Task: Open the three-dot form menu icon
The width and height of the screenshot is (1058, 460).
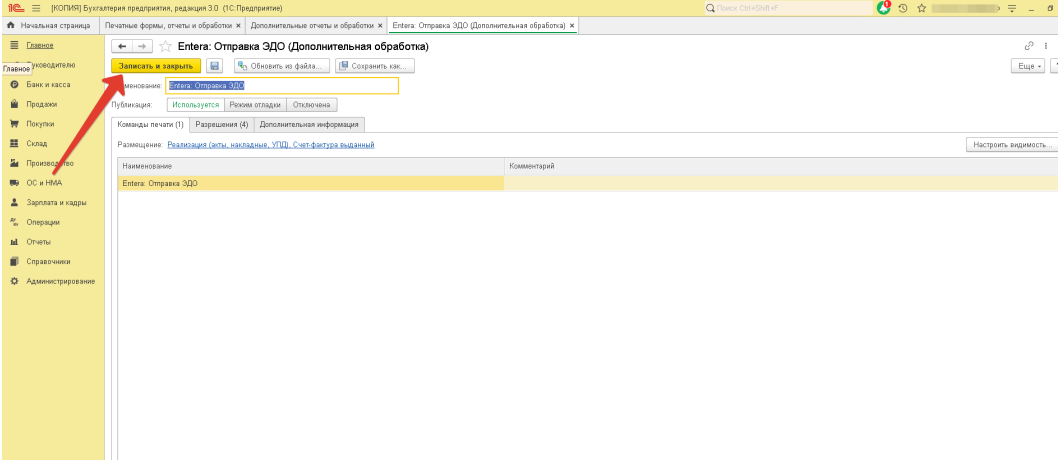Action: pos(1046,46)
